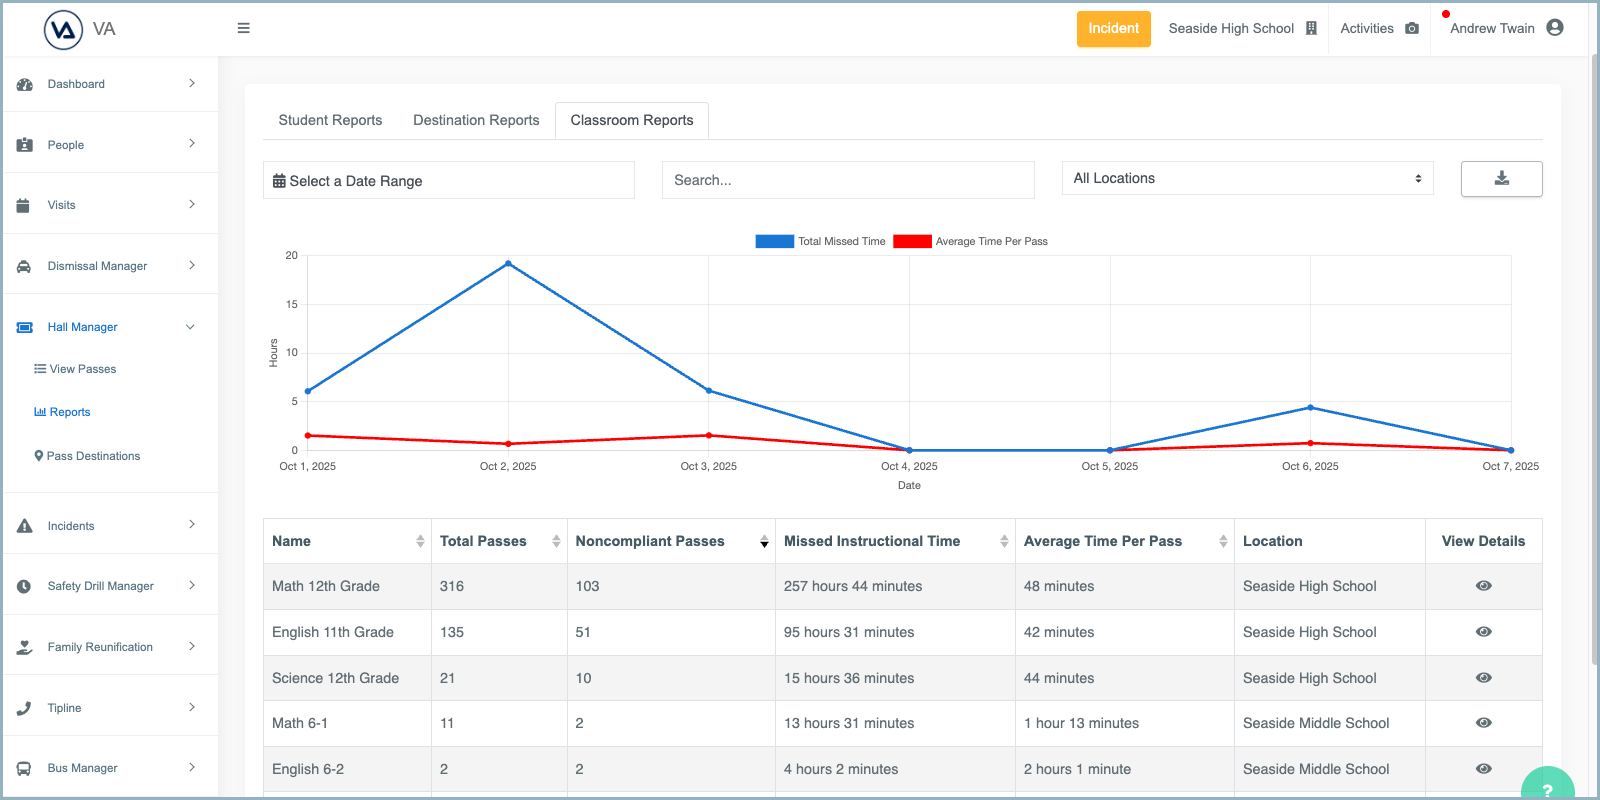
Task: View details for English 6-2
Action: [x=1484, y=769]
